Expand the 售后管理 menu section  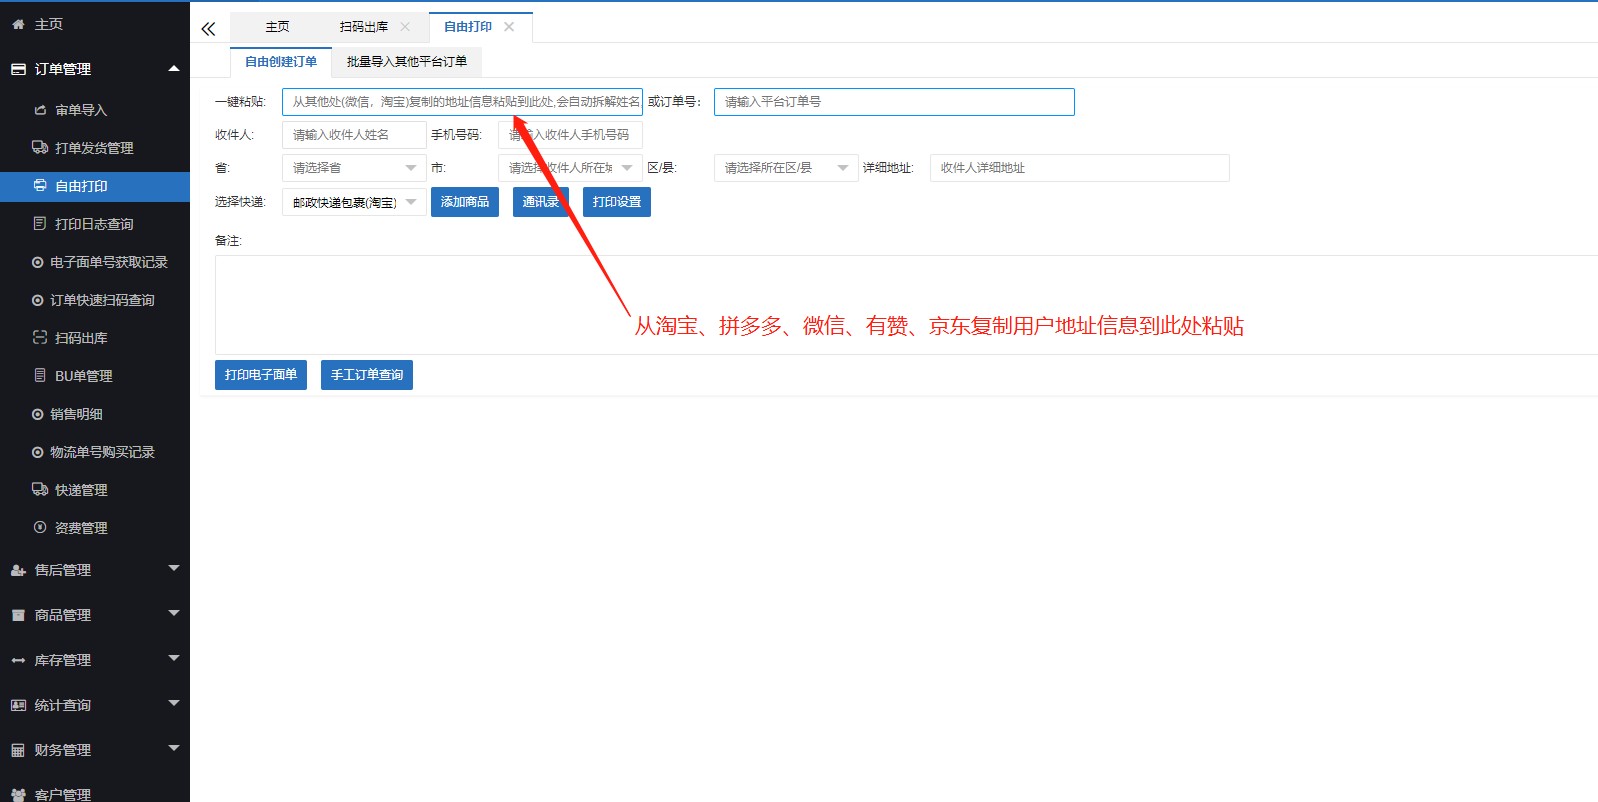[x=95, y=570]
